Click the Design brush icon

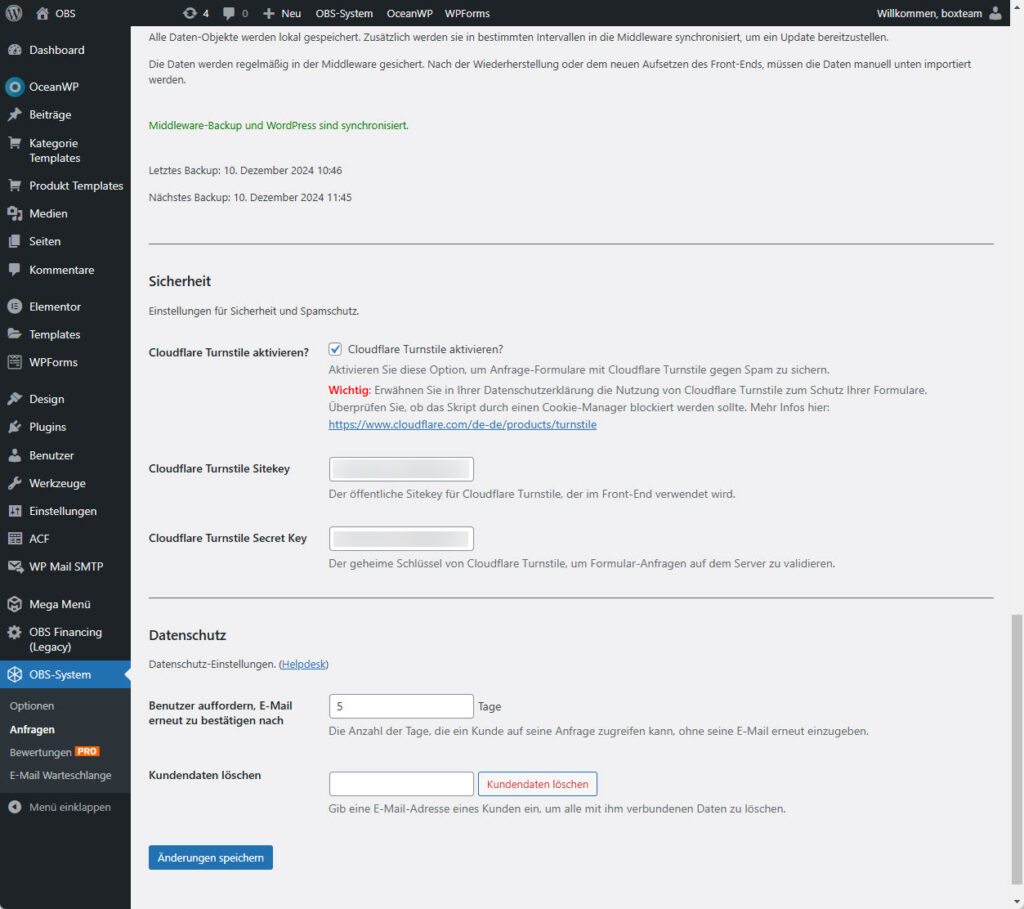pyautogui.click(x=14, y=399)
